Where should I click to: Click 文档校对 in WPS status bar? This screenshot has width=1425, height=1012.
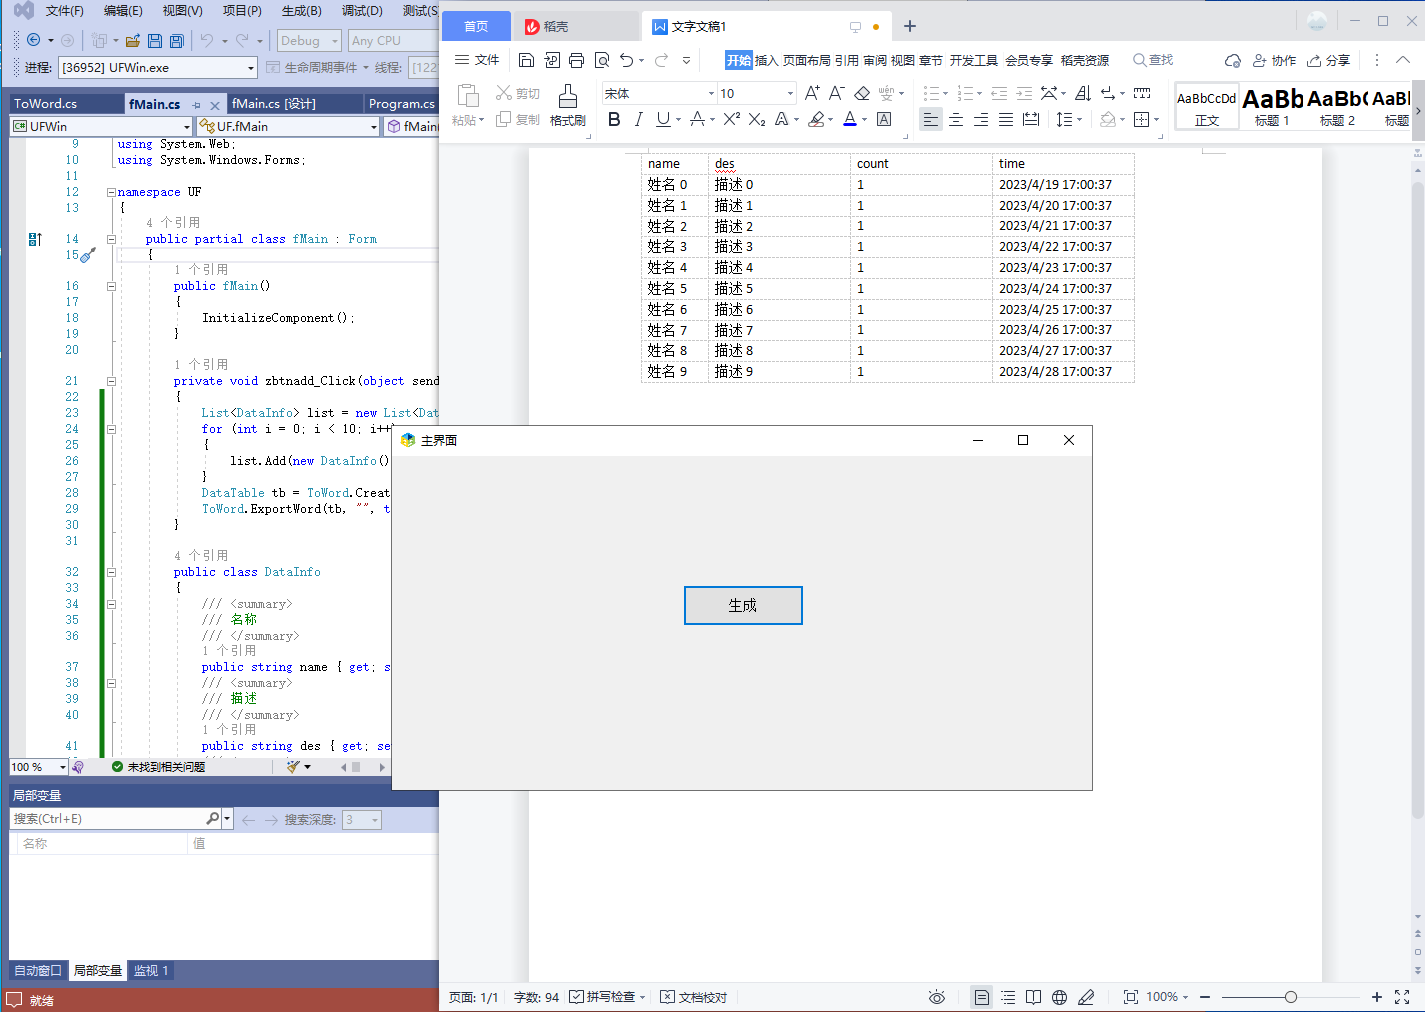(x=694, y=997)
